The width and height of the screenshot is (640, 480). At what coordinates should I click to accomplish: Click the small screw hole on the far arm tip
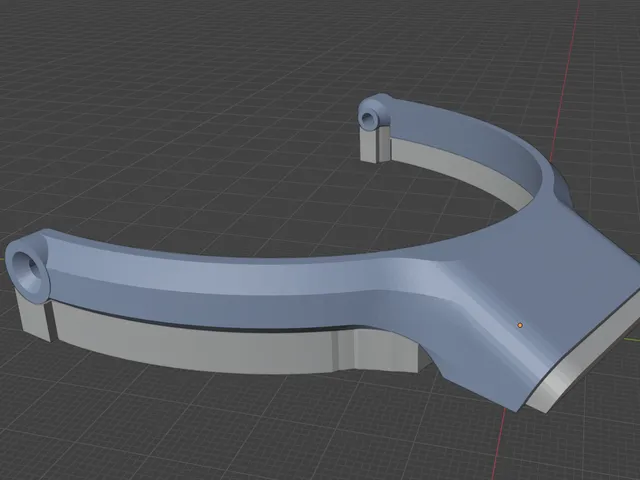(x=368, y=118)
